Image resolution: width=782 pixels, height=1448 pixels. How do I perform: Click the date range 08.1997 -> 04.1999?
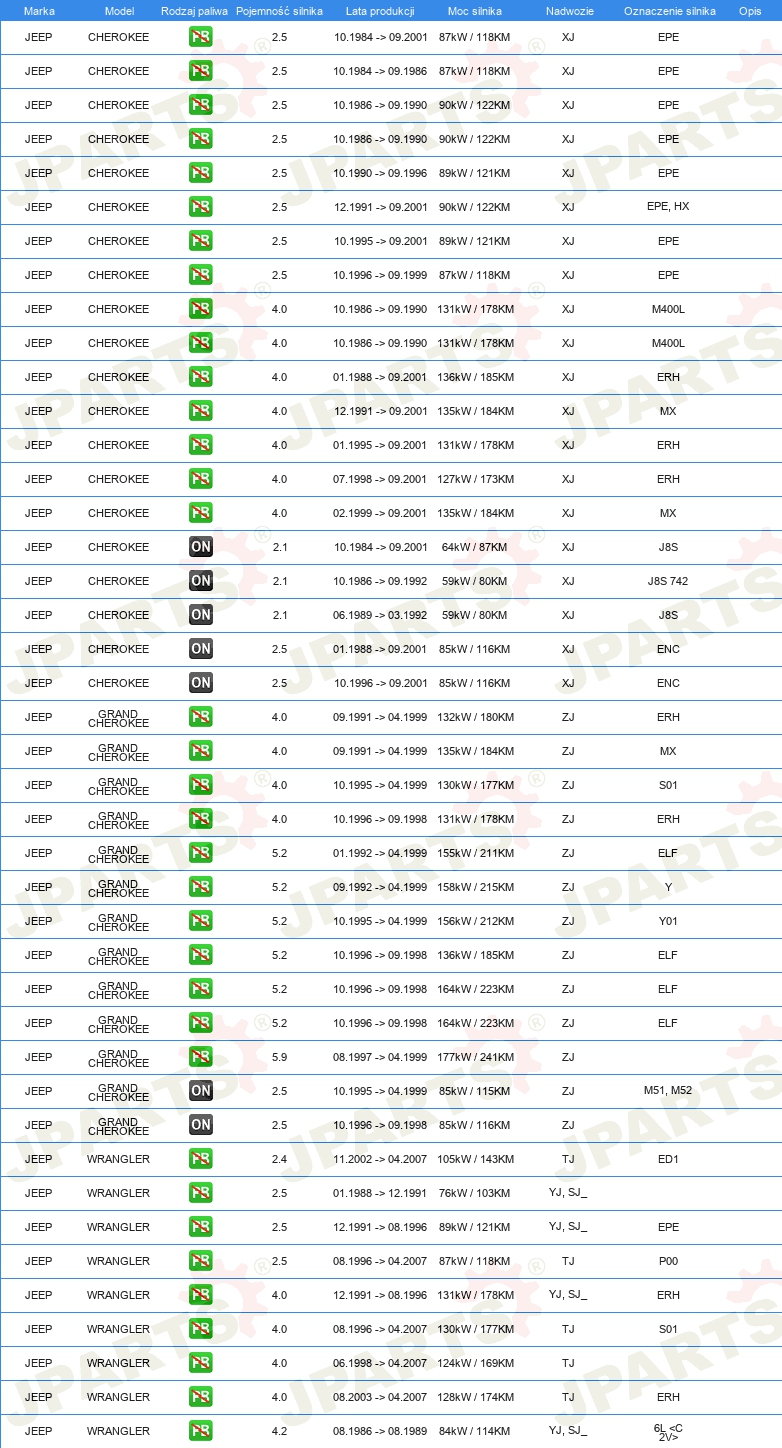[380, 1057]
